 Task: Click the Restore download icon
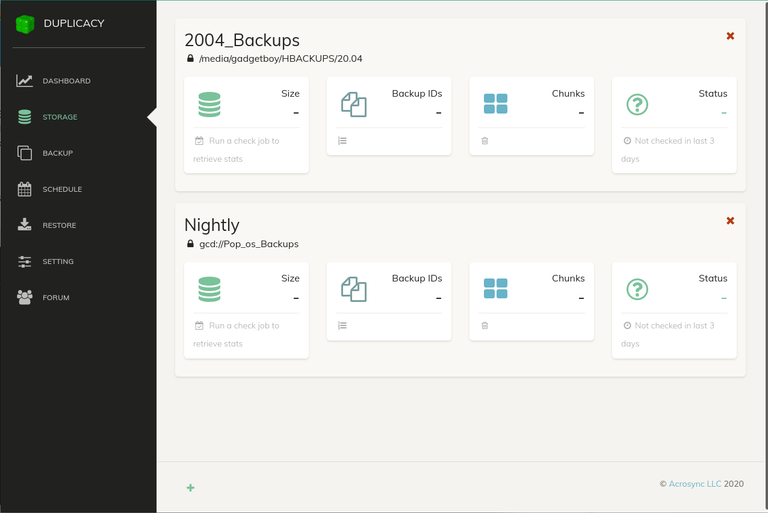pos(24,225)
